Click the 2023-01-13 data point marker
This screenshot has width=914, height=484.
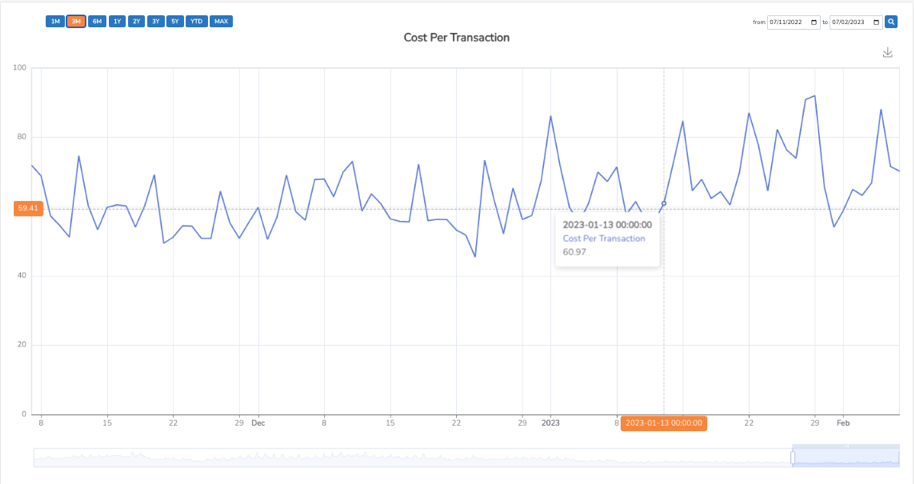tap(663, 203)
